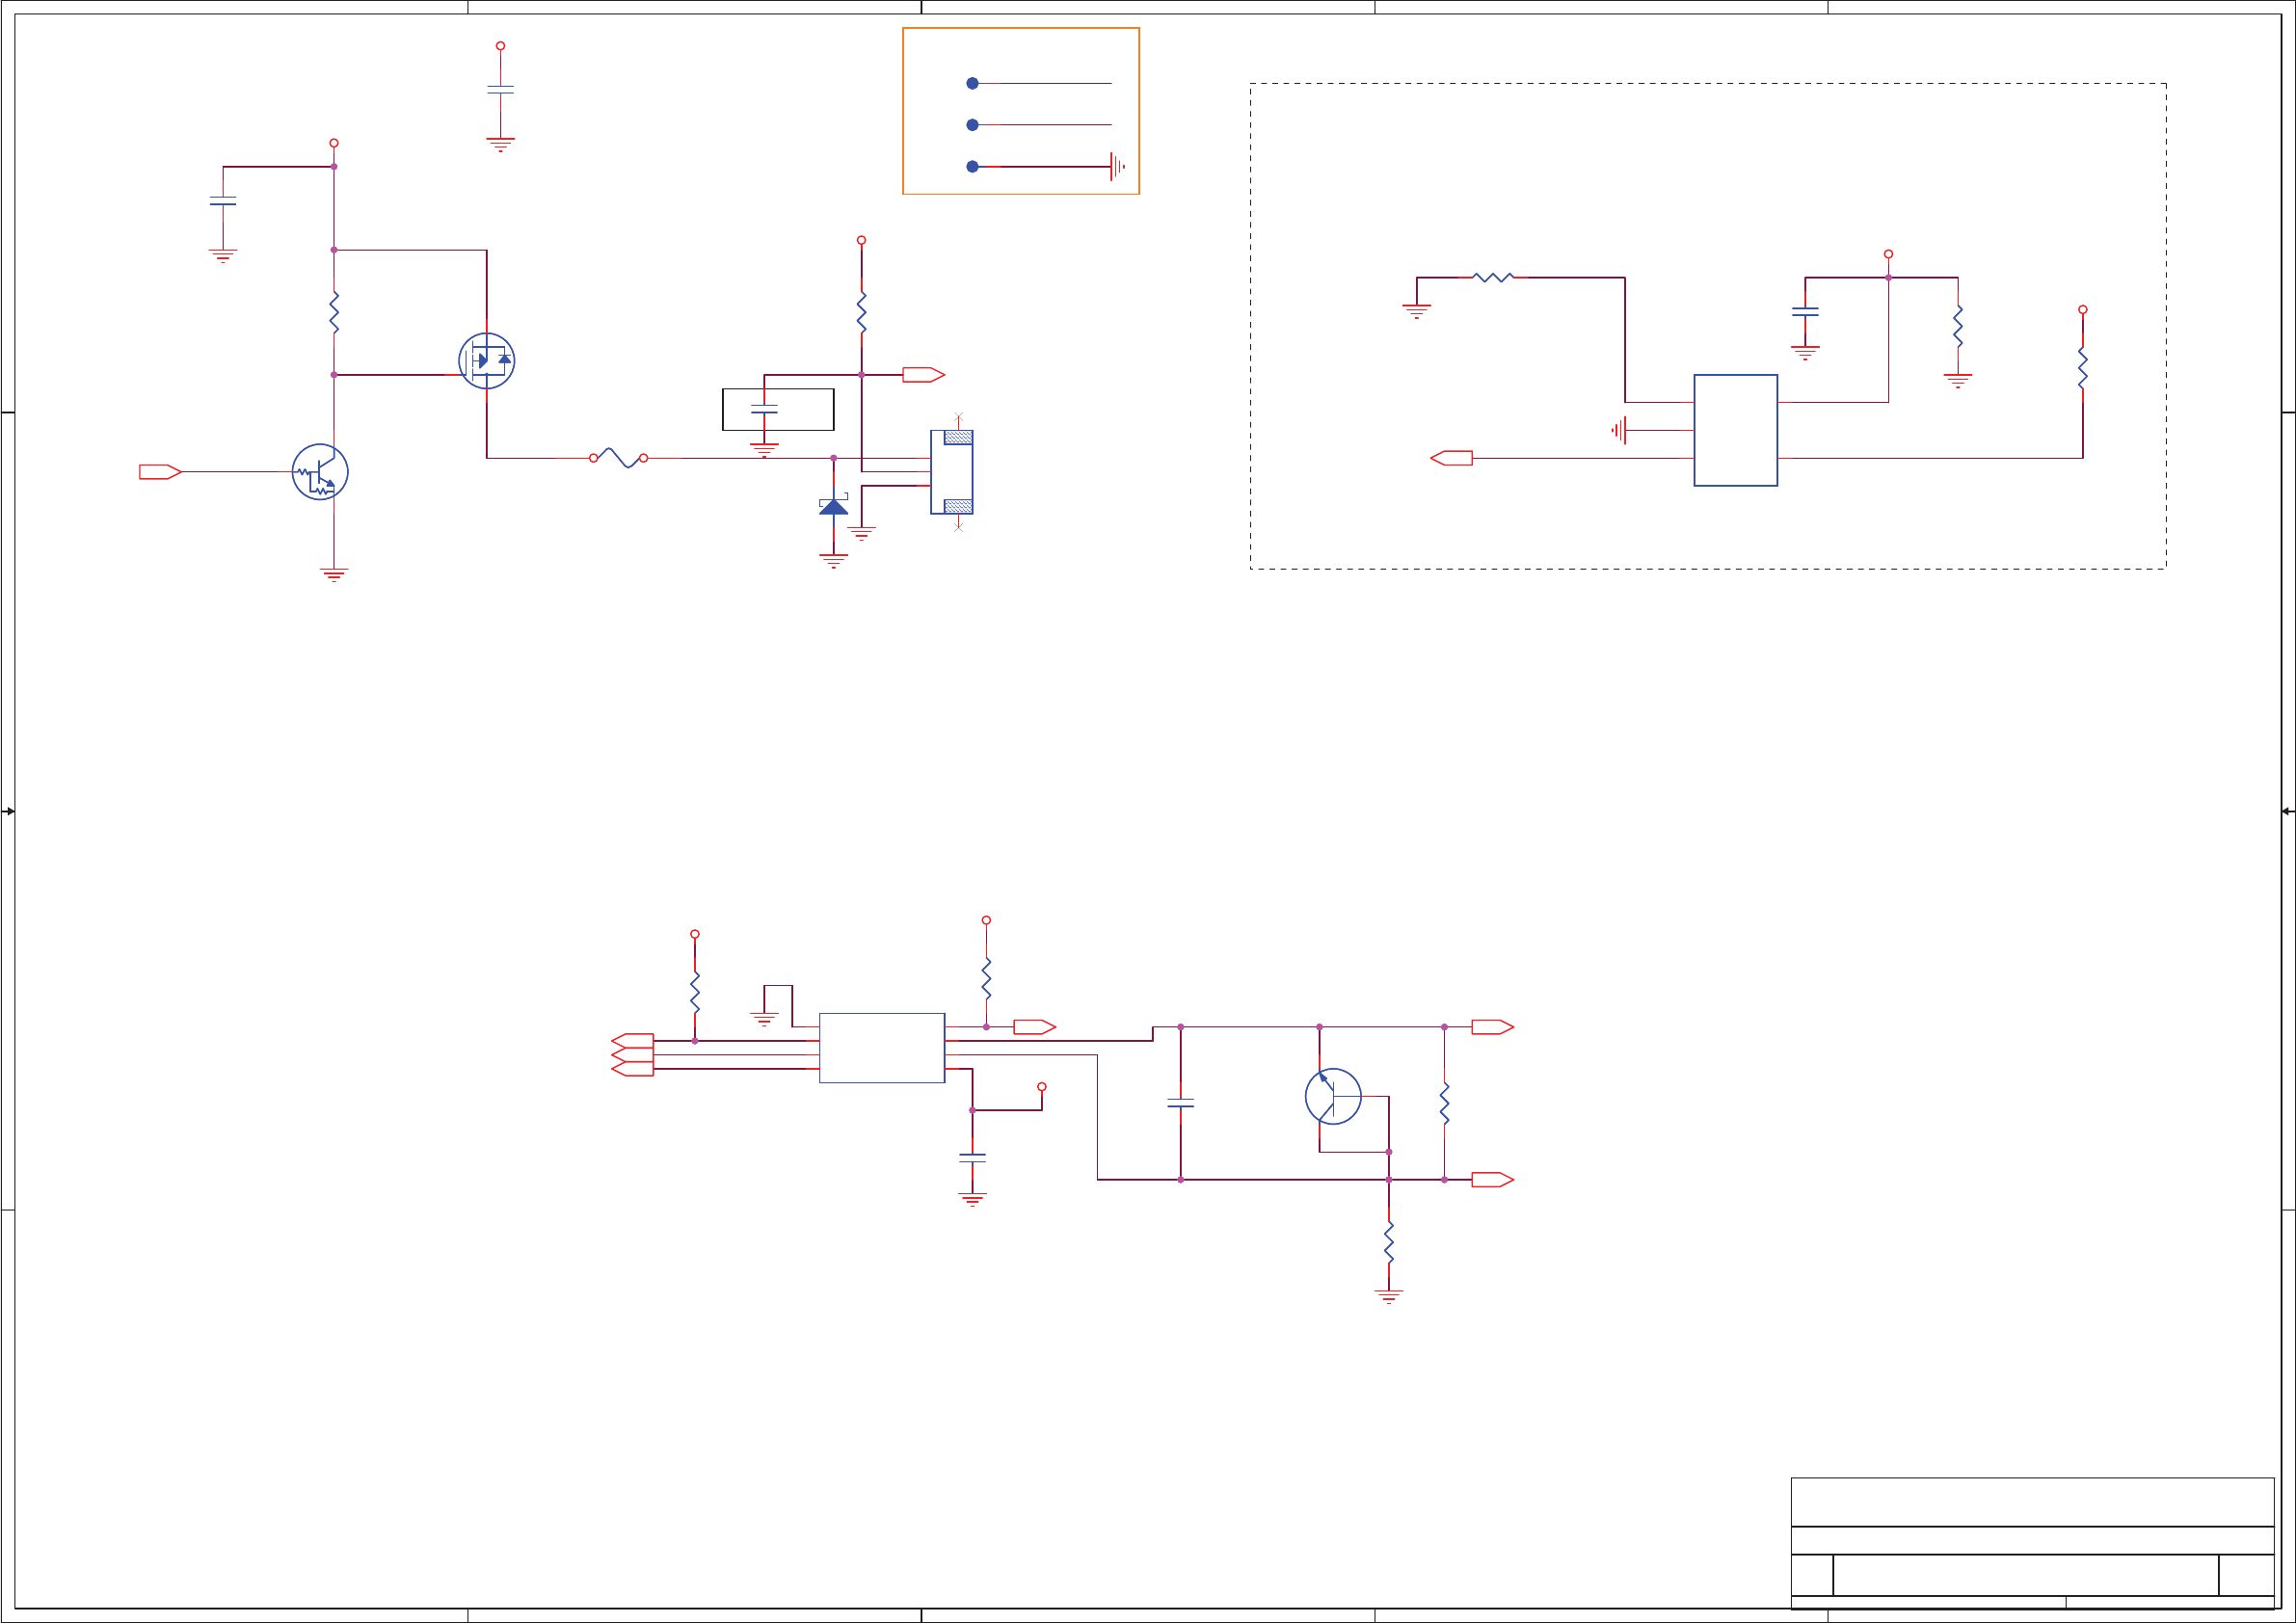Click the horizontal resistor inside dashed box

[1493, 278]
